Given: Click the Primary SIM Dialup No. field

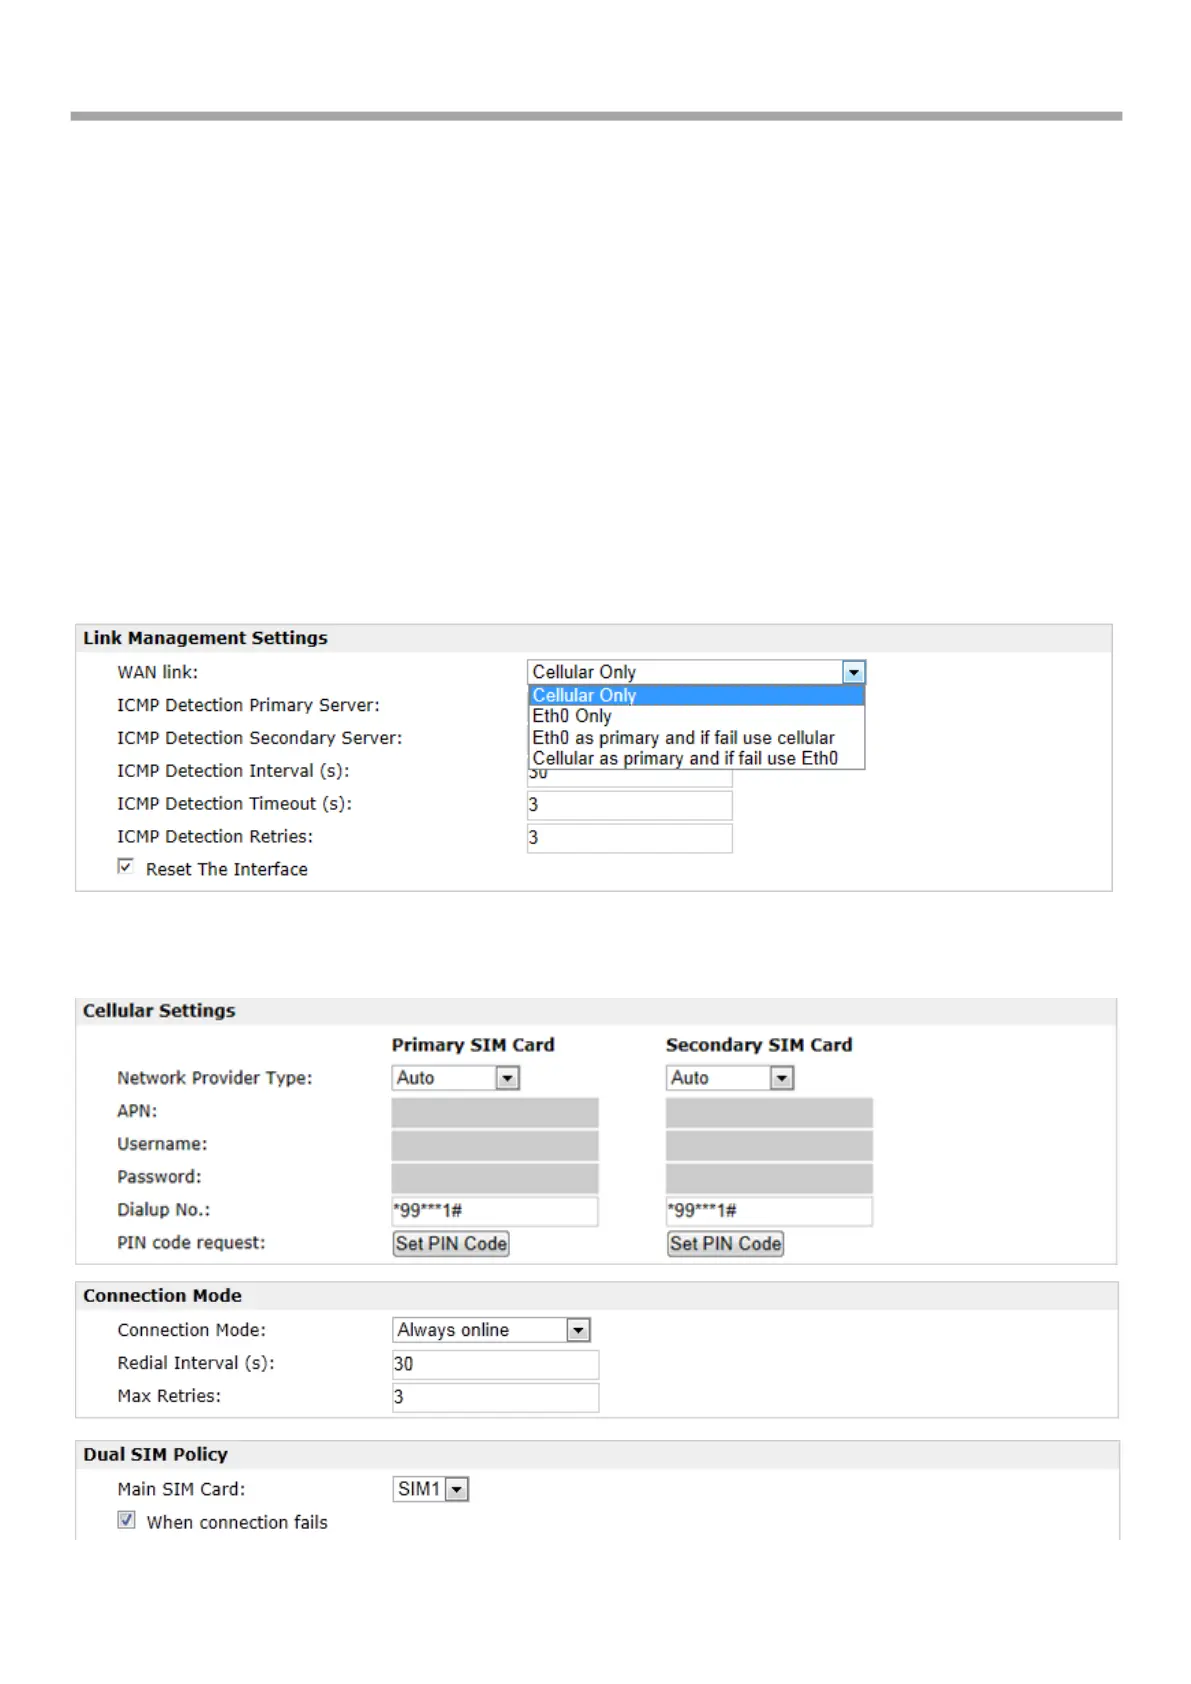Looking at the screenshot, I should pyautogui.click(x=495, y=1211).
